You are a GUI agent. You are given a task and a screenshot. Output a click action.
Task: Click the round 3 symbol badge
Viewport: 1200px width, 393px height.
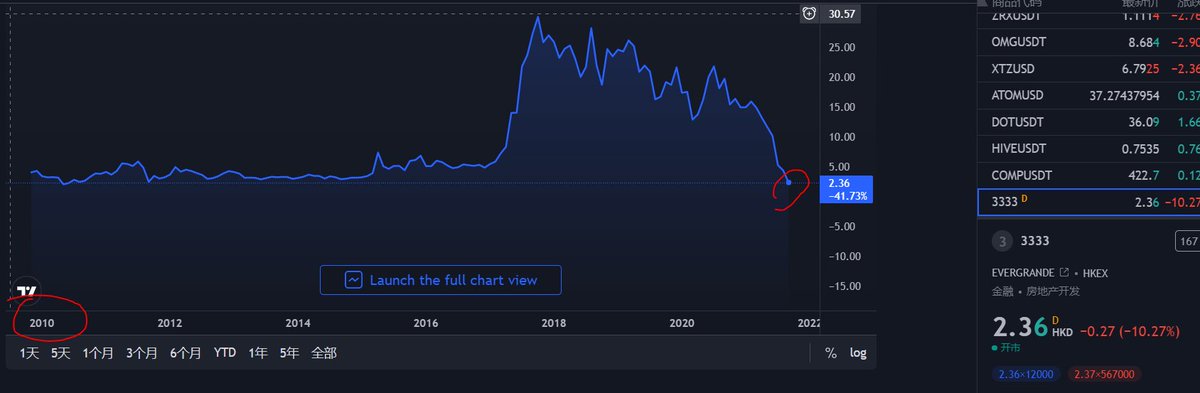[x=1002, y=241]
